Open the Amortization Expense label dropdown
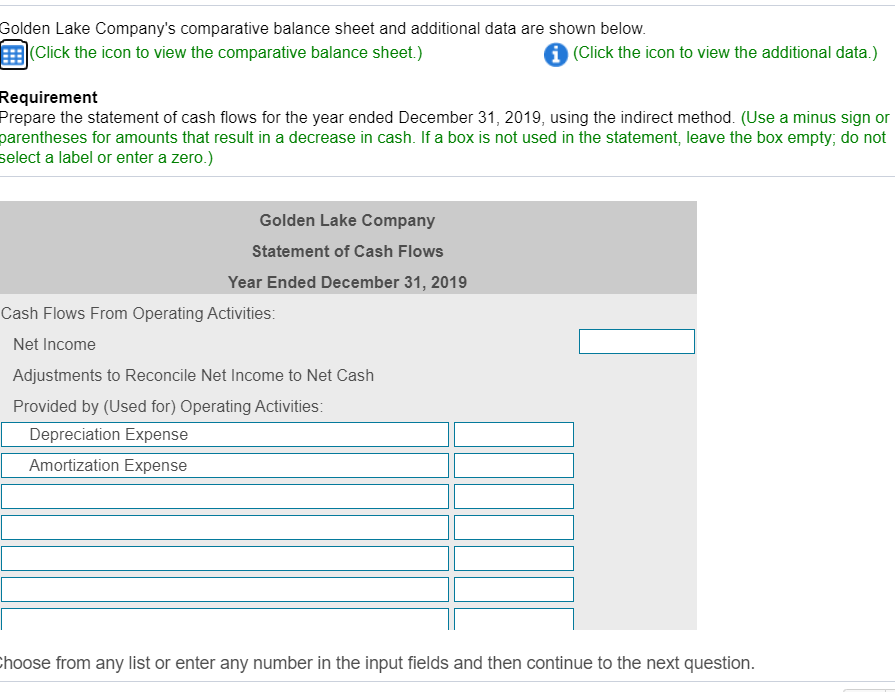 point(224,465)
